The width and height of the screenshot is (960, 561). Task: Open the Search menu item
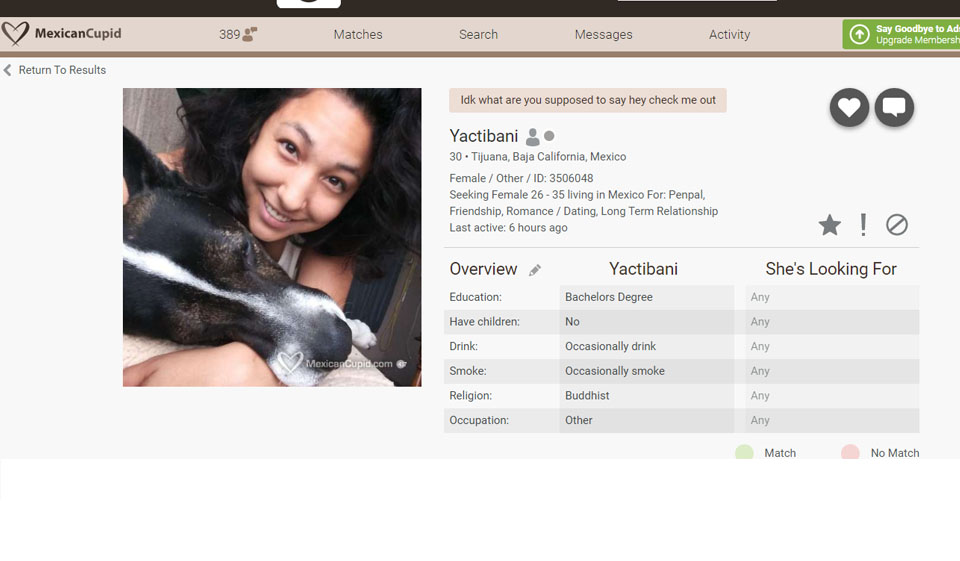[x=478, y=34]
